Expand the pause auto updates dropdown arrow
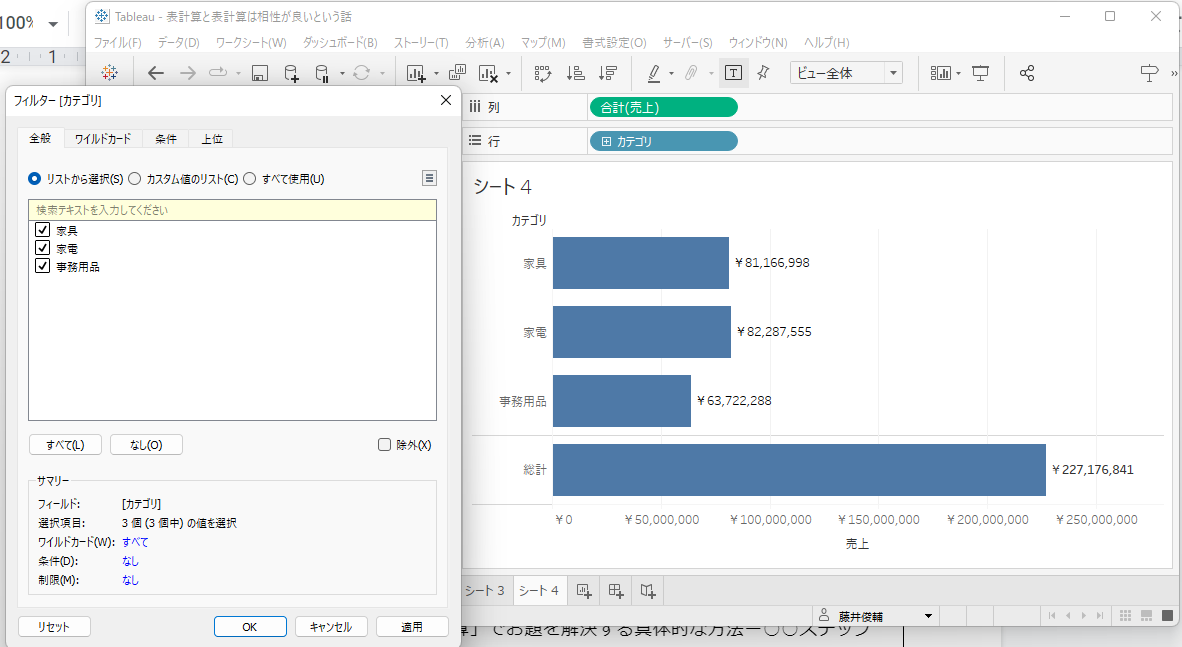The image size is (1182, 647). pos(342,74)
